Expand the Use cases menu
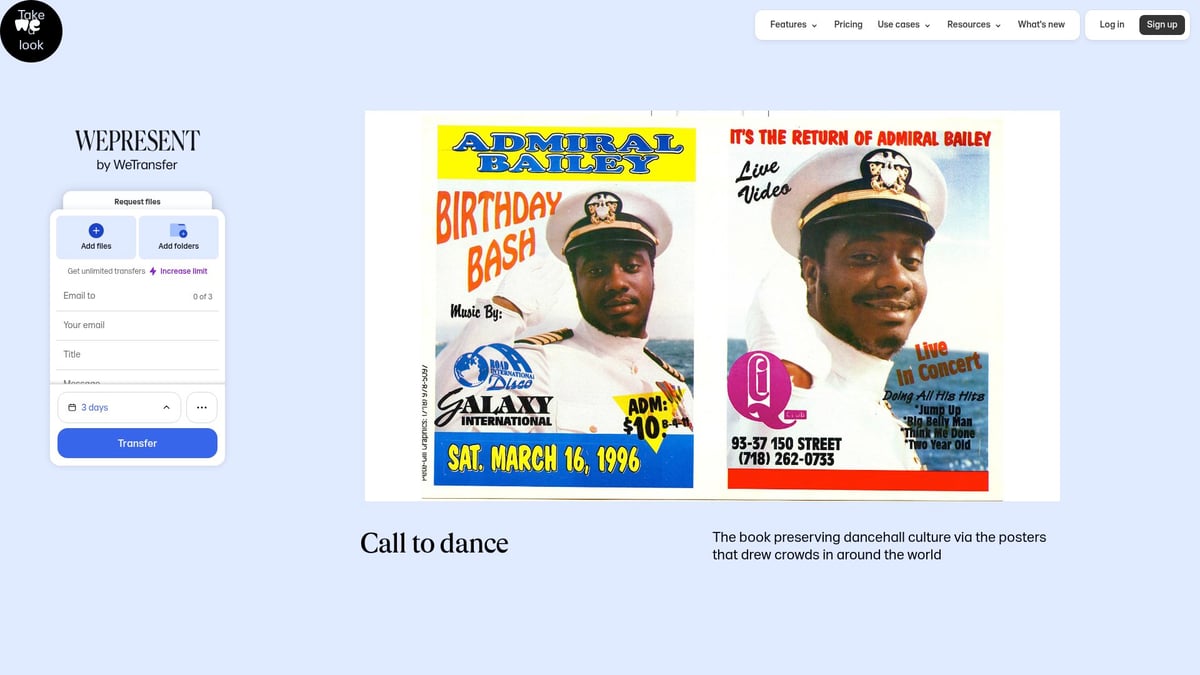Viewport: 1200px width, 675px height. [904, 25]
